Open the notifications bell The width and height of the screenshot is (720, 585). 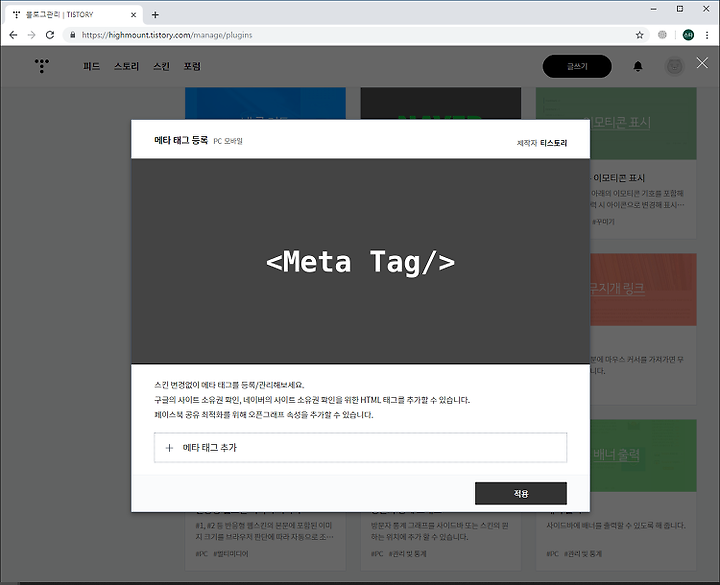(x=638, y=67)
